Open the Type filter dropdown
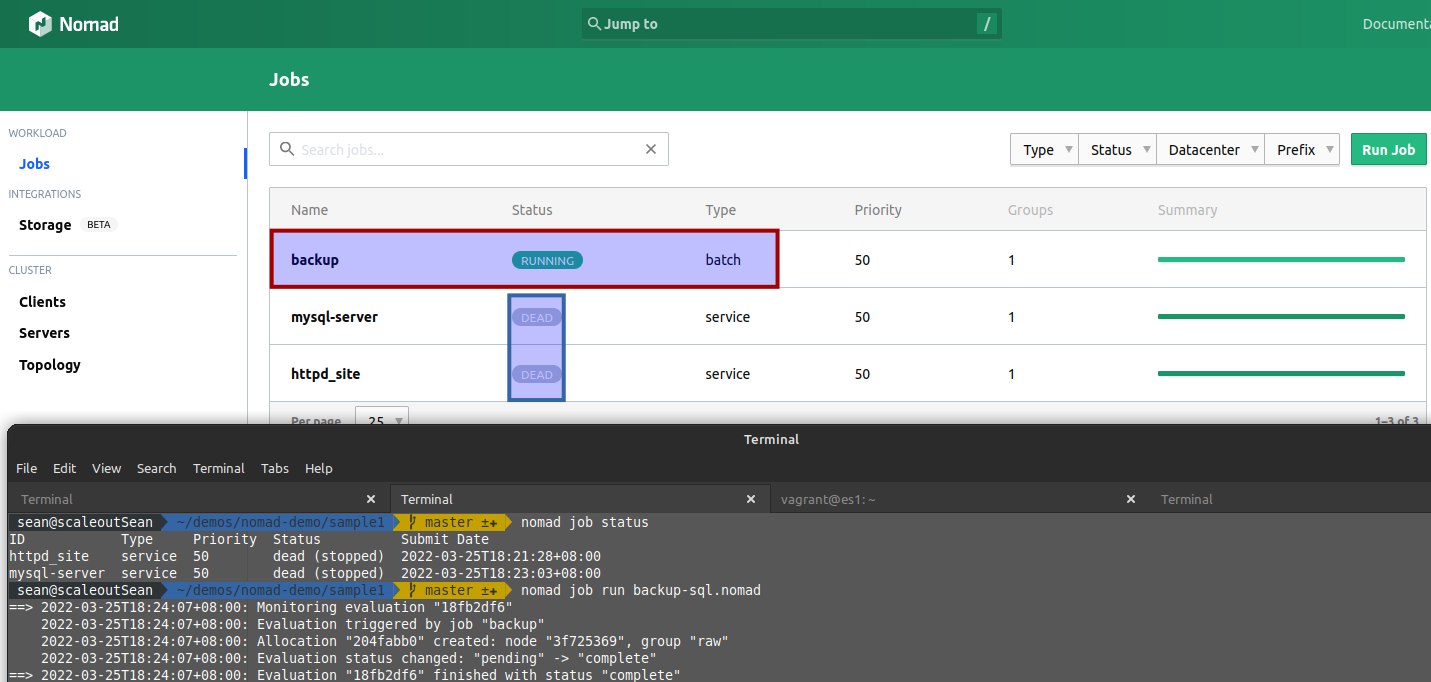Screen dimensions: 1431x682 click(1044, 149)
